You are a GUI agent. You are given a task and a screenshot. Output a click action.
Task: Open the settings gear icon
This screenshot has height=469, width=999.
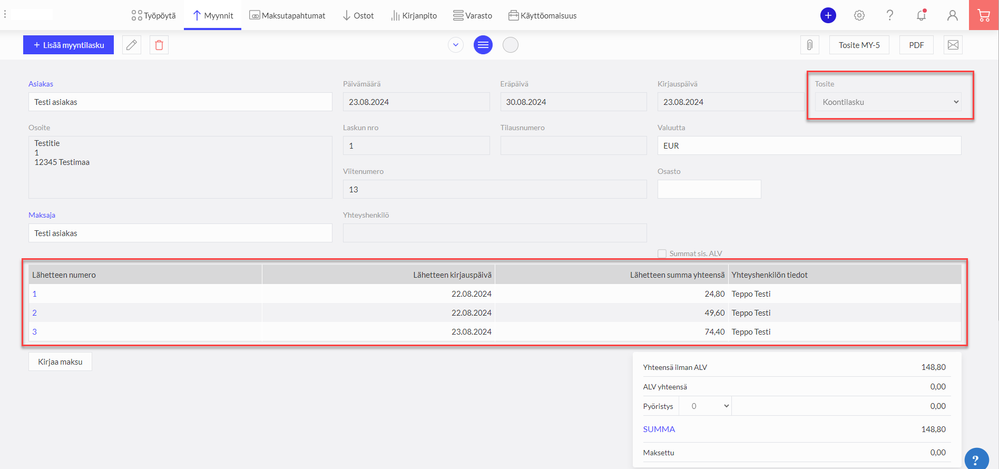coord(859,16)
